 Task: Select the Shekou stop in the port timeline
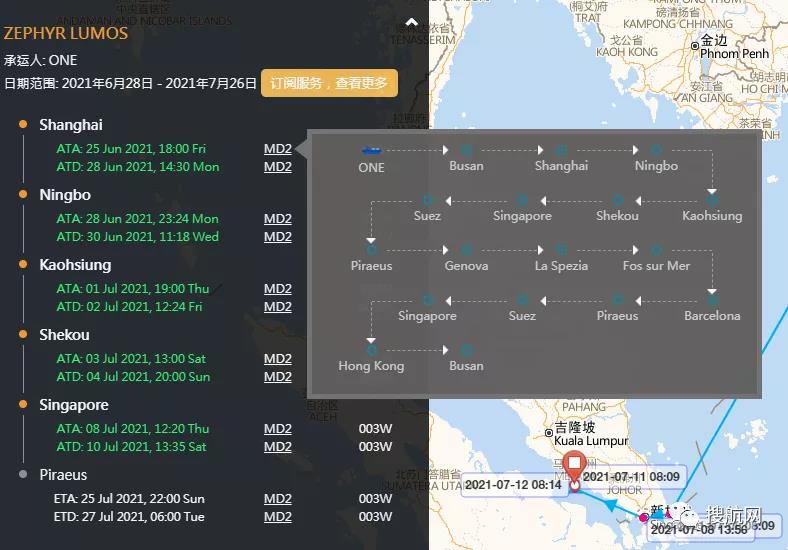[x=64, y=335]
